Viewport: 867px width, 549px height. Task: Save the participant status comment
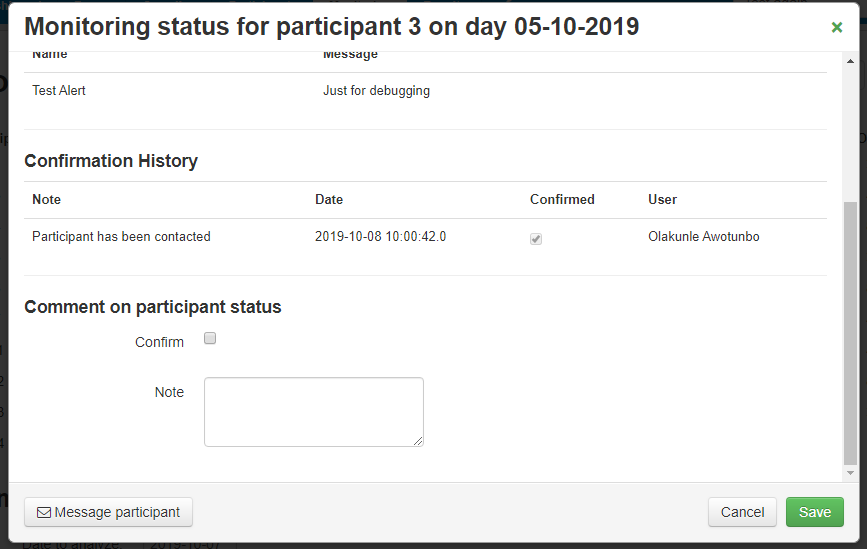coord(814,512)
